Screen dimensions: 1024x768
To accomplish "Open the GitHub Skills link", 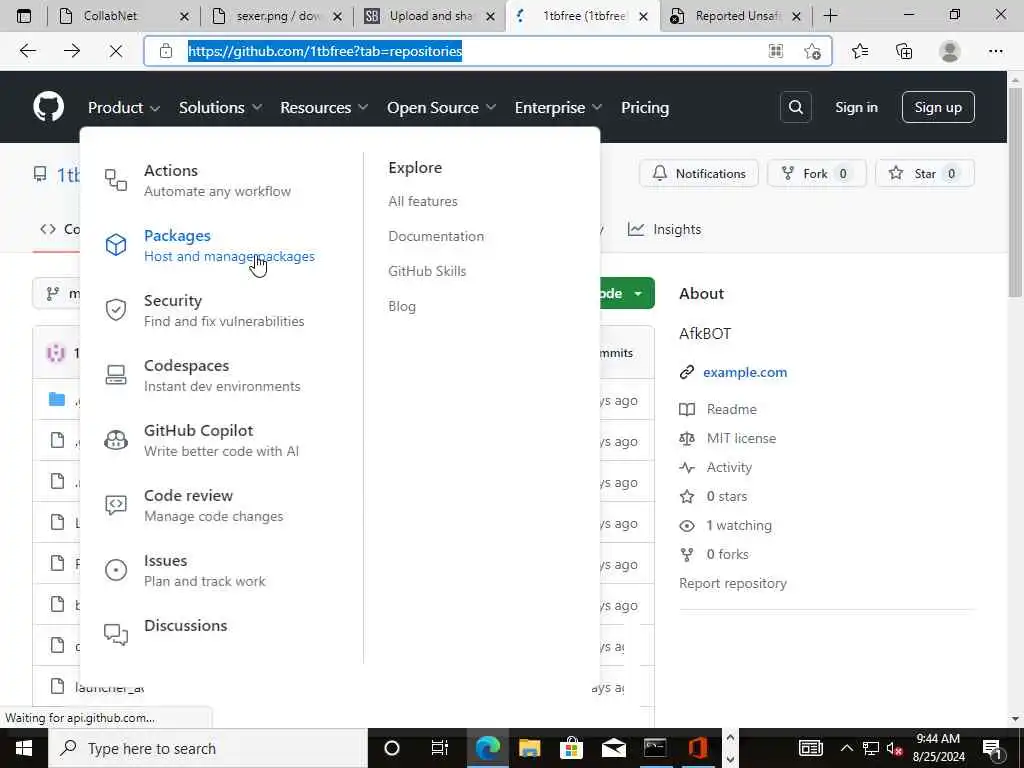I will click(x=427, y=271).
